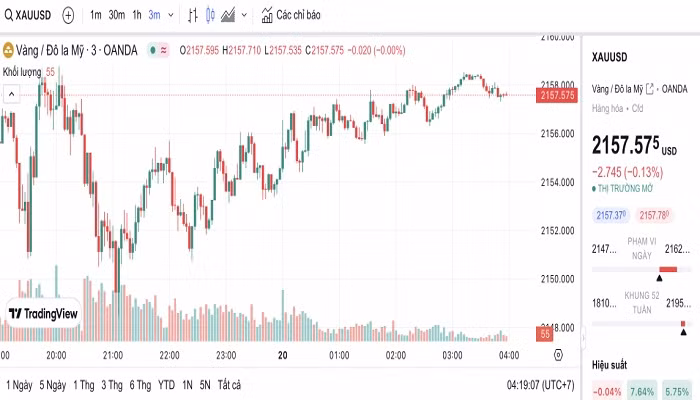
Task: Click the 04:19:07 (UTC+7) timezone clock
Action: [x=541, y=385]
